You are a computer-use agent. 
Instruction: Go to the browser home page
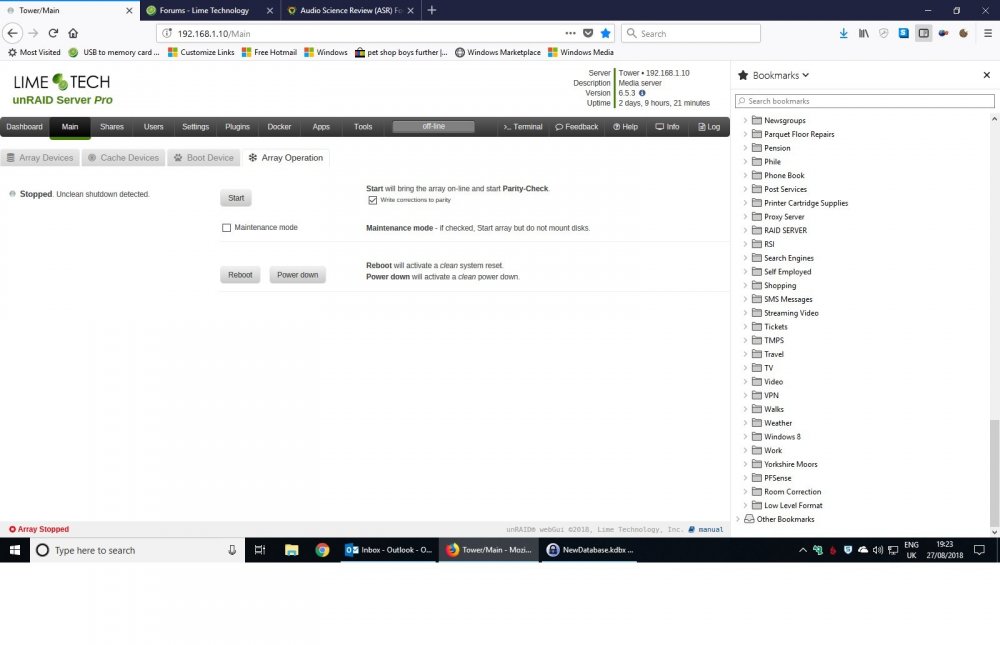pyautogui.click(x=73, y=33)
